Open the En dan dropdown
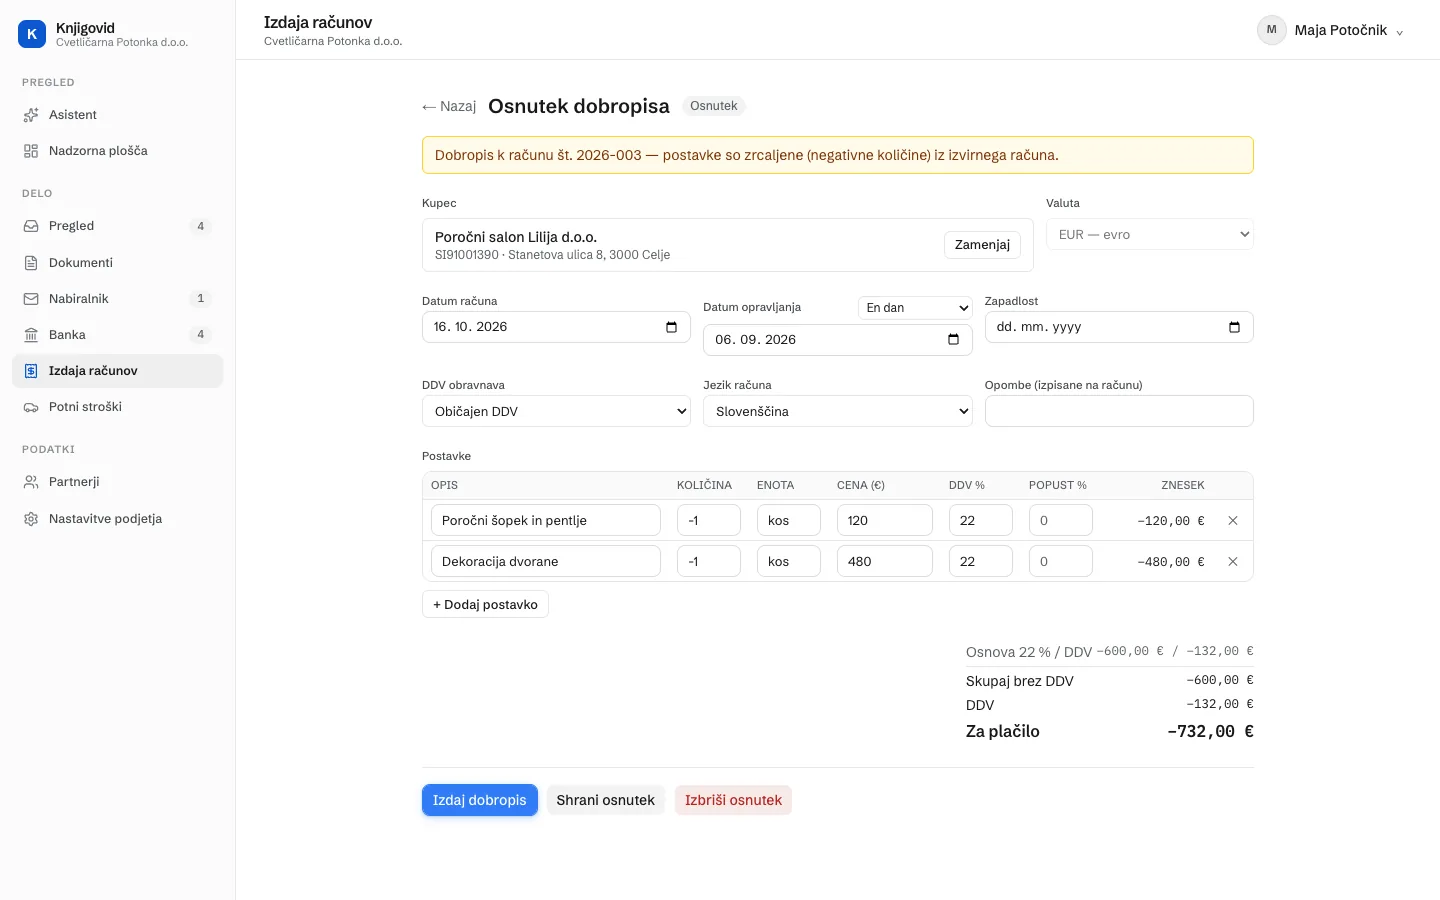 915,308
